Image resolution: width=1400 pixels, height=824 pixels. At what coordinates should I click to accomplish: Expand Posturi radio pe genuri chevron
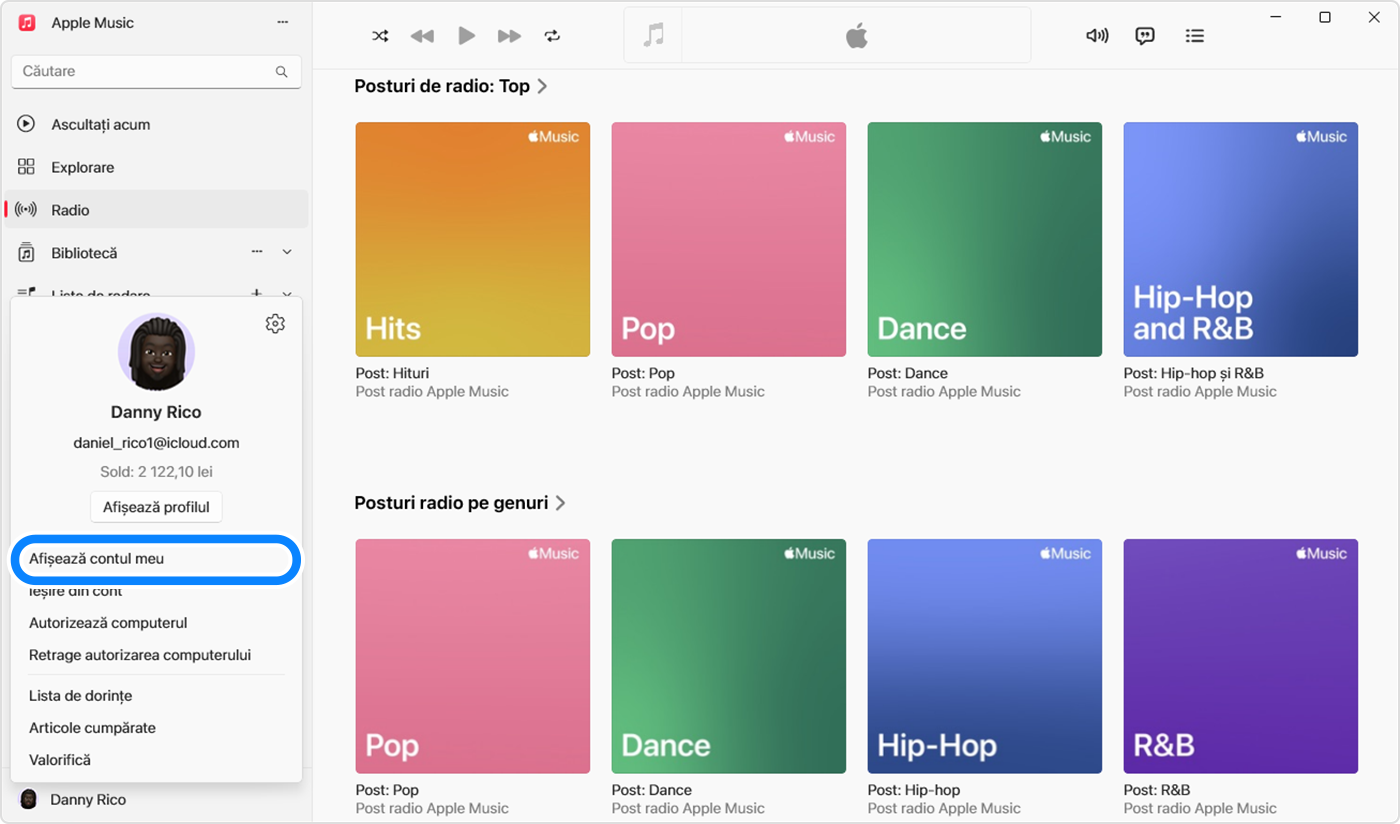pyautogui.click(x=560, y=503)
